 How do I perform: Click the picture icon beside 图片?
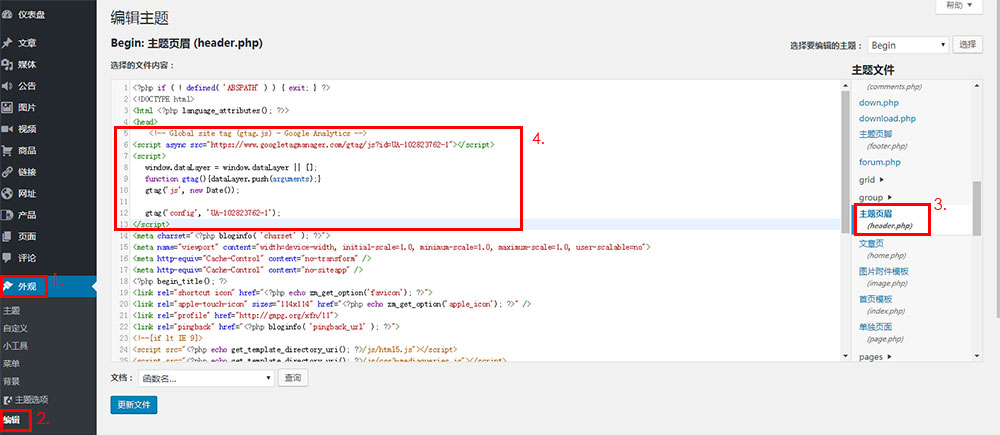(8, 108)
